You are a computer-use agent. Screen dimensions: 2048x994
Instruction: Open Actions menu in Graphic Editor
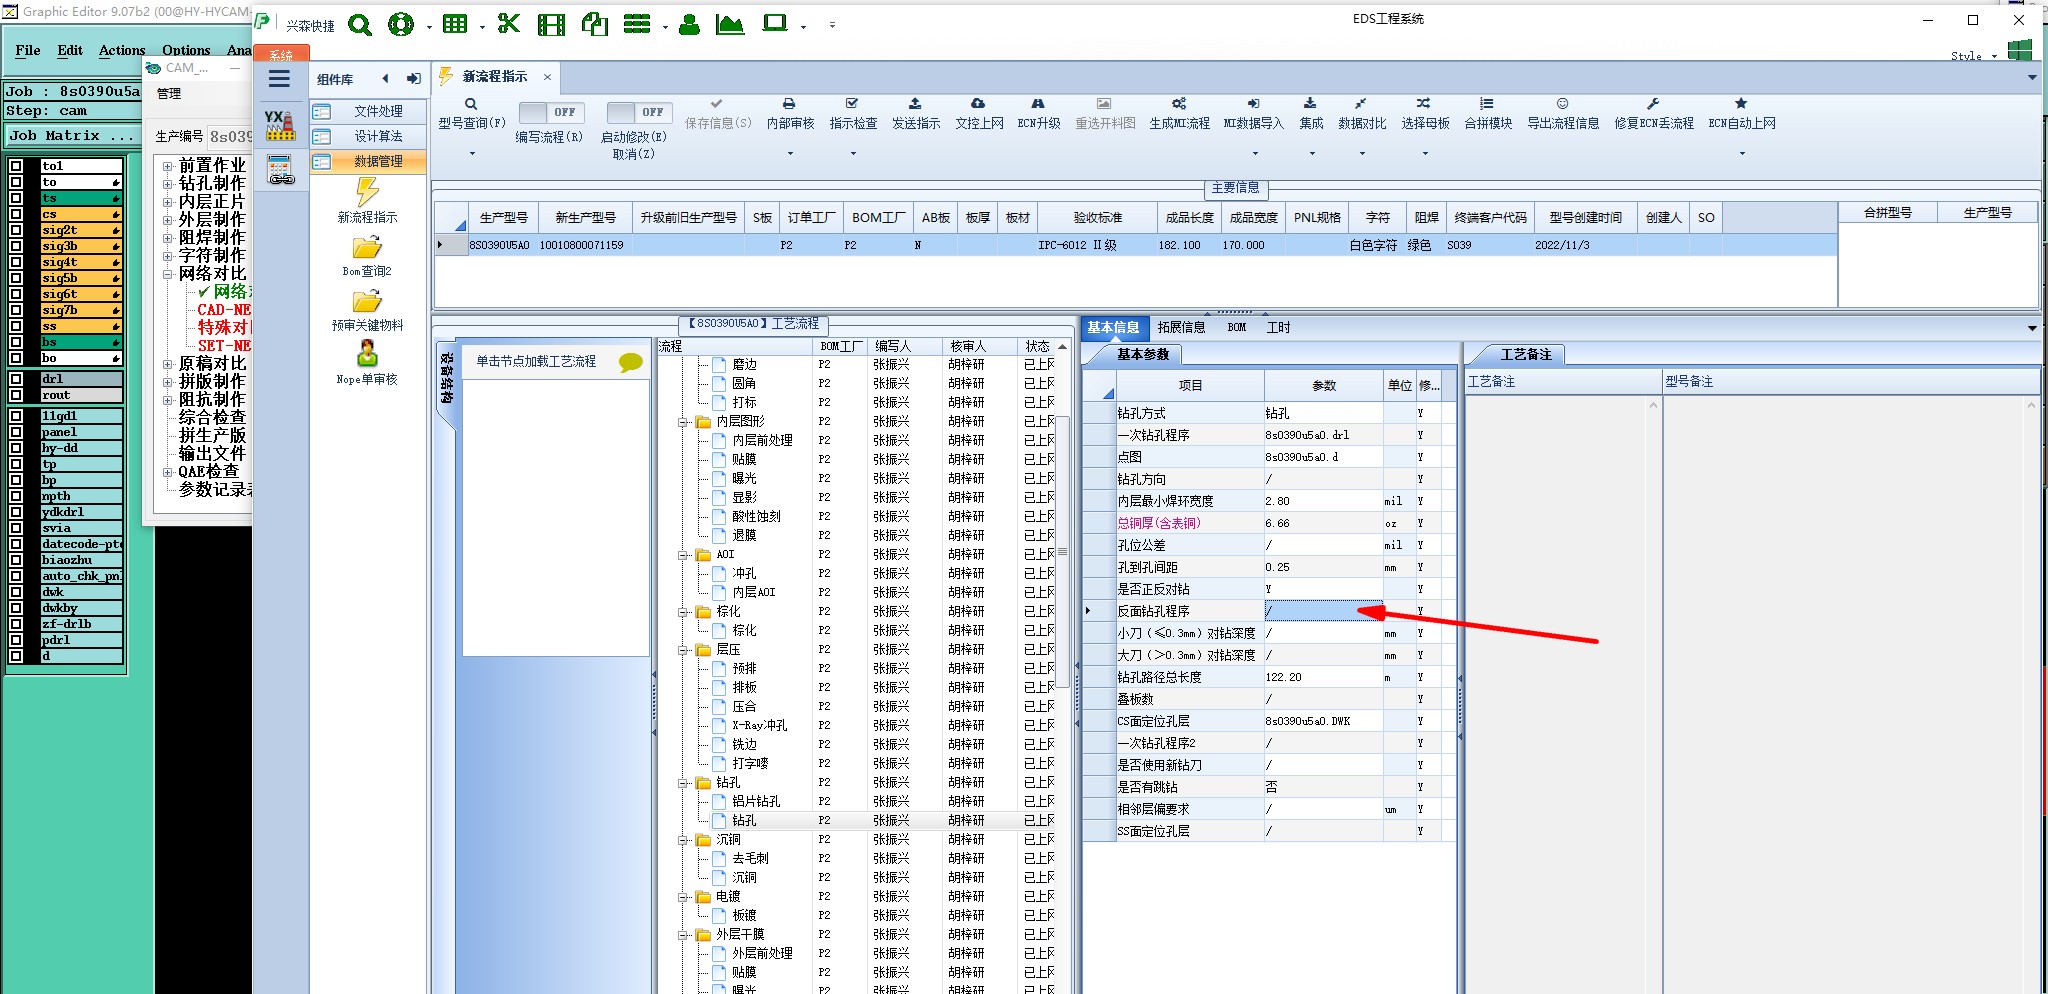122,50
